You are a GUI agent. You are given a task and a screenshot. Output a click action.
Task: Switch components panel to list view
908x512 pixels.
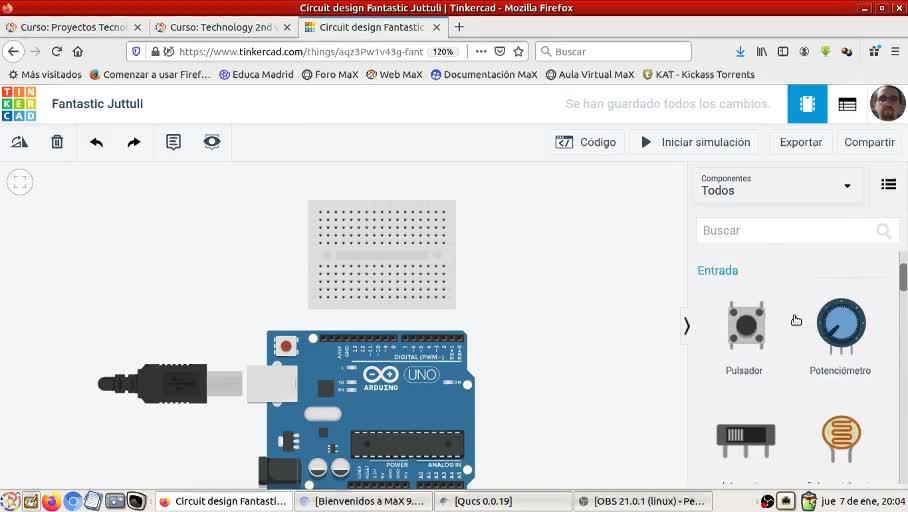coord(888,185)
